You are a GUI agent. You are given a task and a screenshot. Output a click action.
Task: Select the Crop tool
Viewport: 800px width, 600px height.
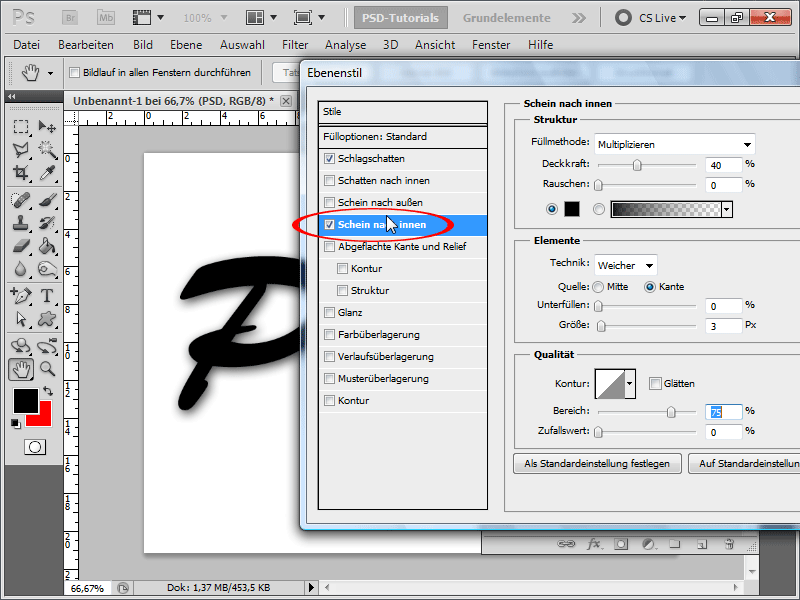tap(20, 172)
